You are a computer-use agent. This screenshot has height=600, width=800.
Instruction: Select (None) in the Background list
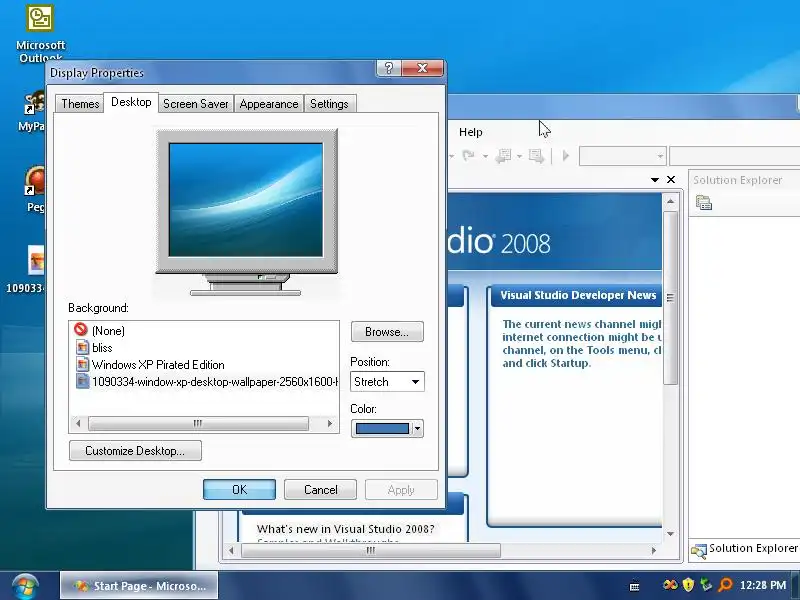tap(108, 331)
